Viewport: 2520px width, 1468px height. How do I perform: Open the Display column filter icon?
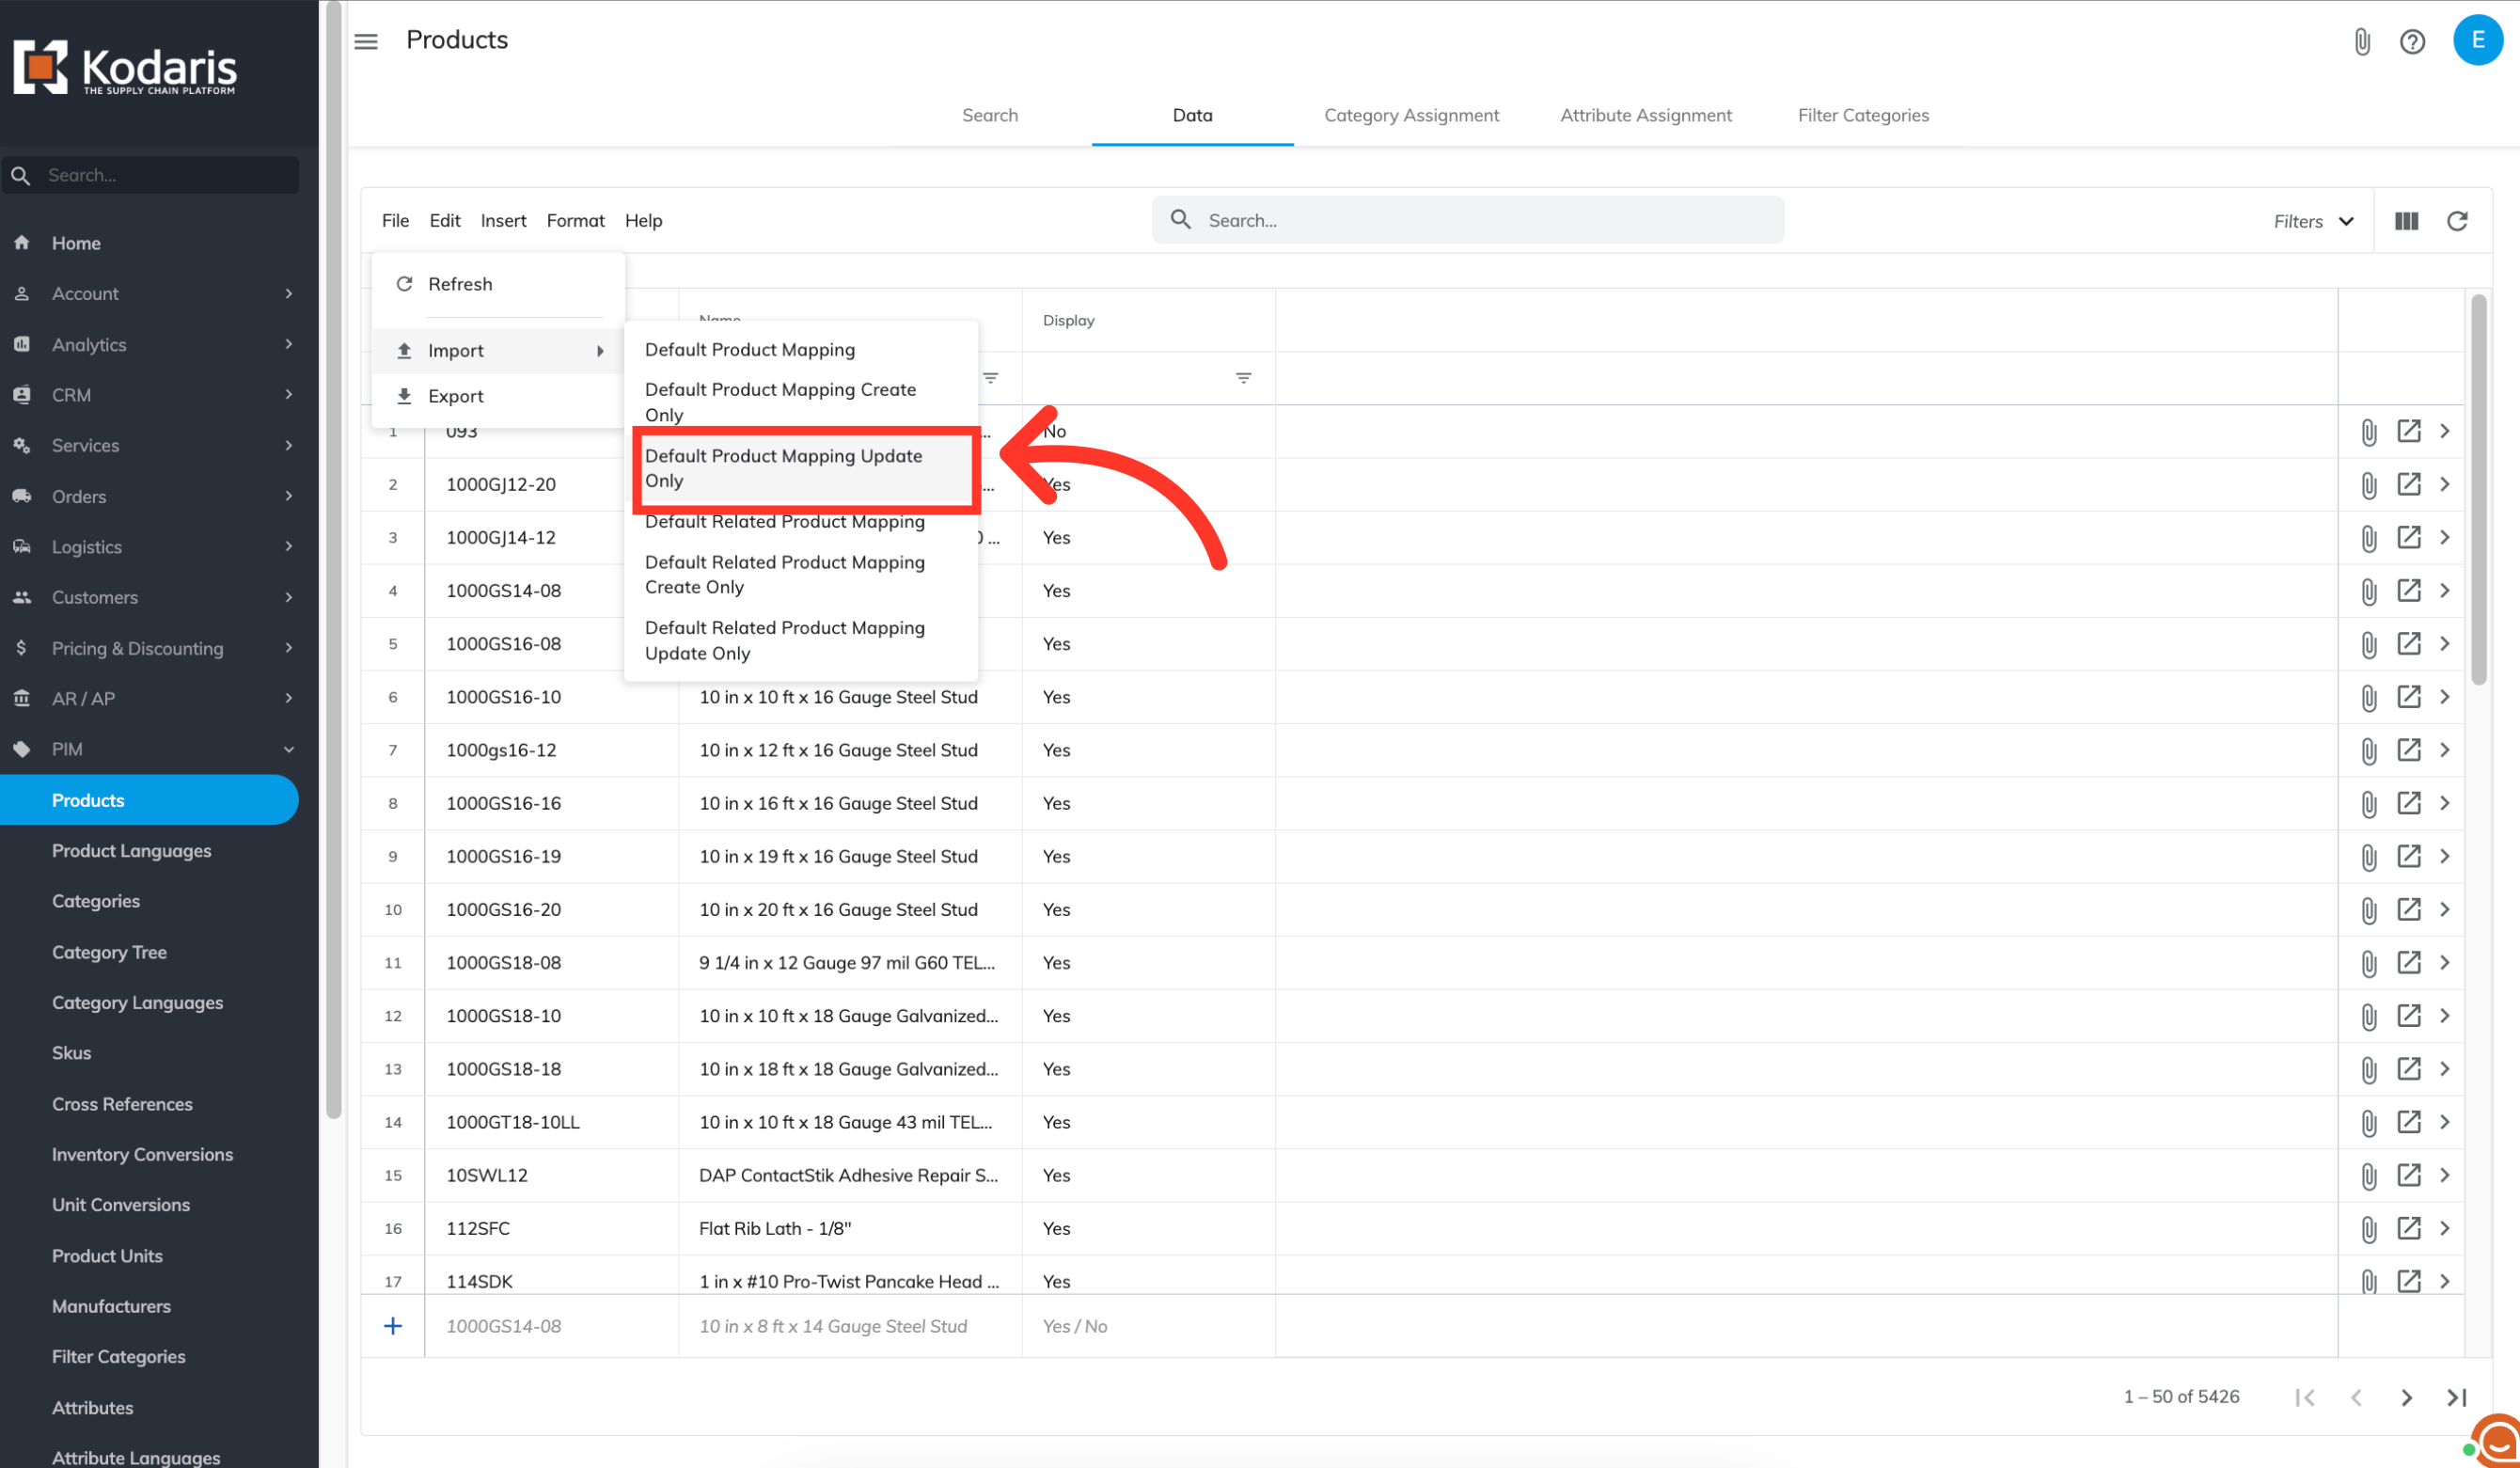tap(1243, 378)
